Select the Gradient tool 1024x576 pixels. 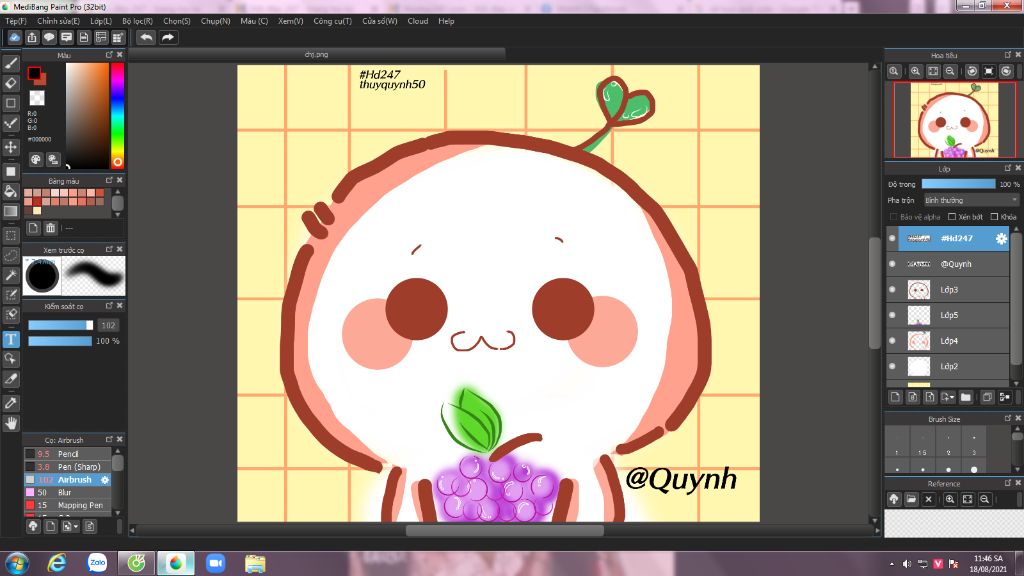(11, 211)
